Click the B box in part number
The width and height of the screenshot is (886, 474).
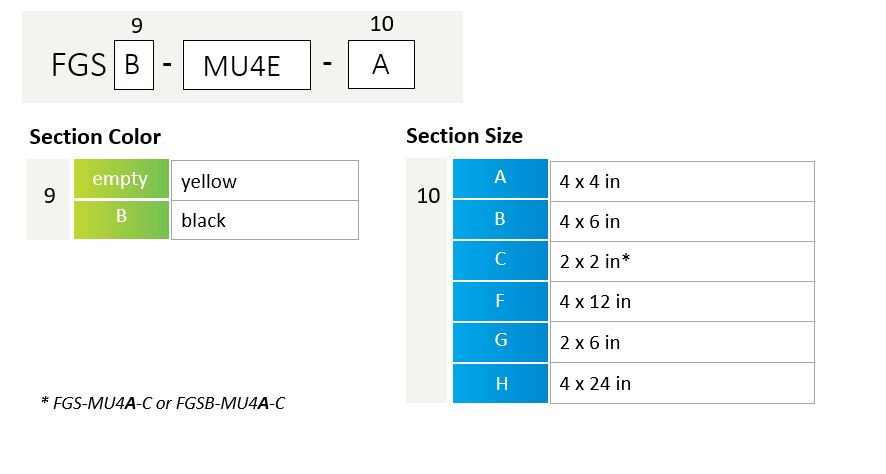click(x=134, y=65)
